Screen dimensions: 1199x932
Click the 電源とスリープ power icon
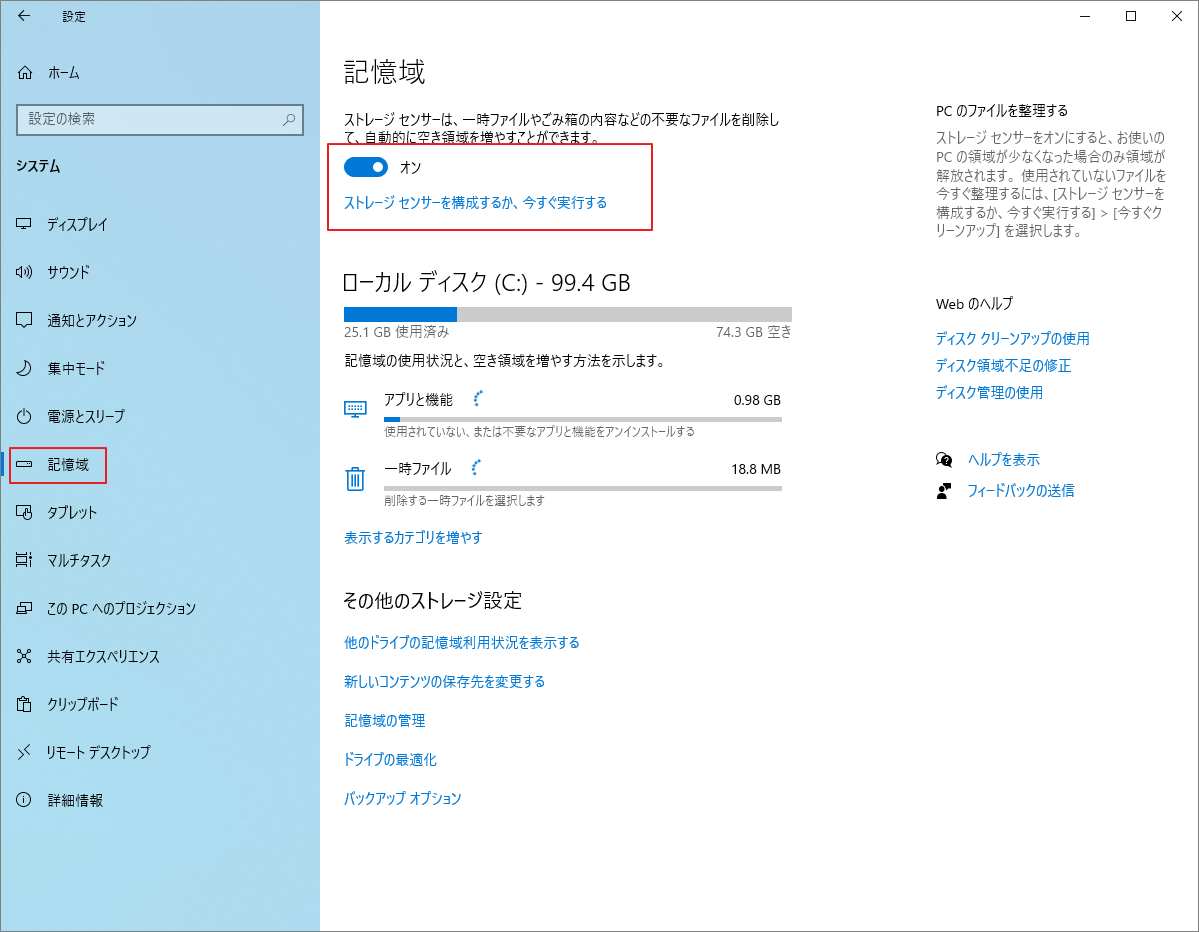pyautogui.click(x=24, y=416)
